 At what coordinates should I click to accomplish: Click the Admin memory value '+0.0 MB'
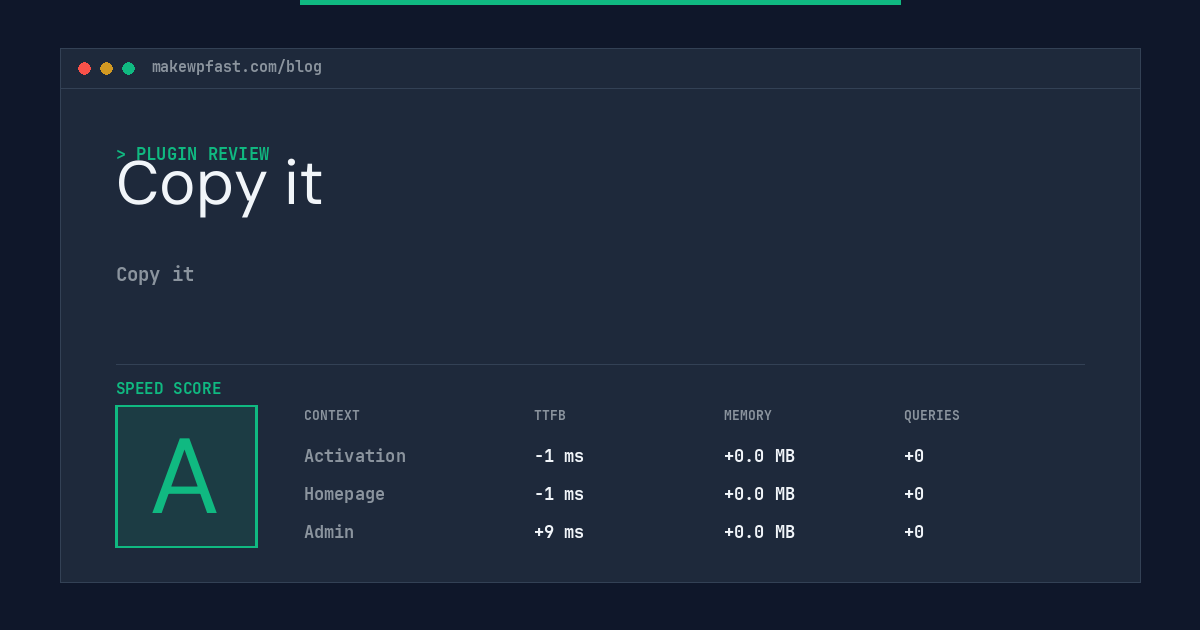(759, 532)
